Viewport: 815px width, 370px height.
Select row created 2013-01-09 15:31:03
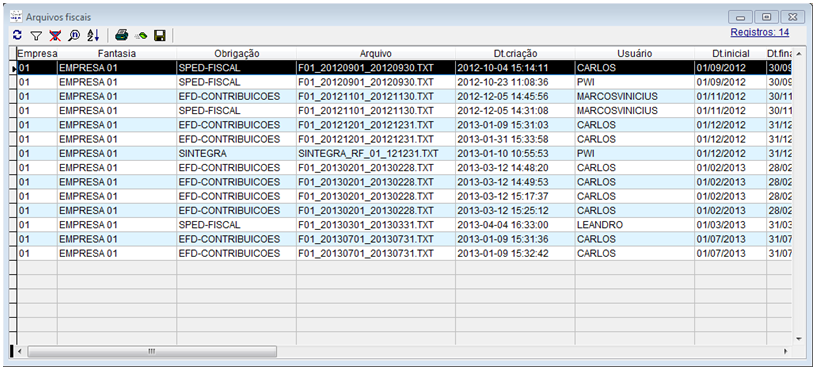coord(404,125)
